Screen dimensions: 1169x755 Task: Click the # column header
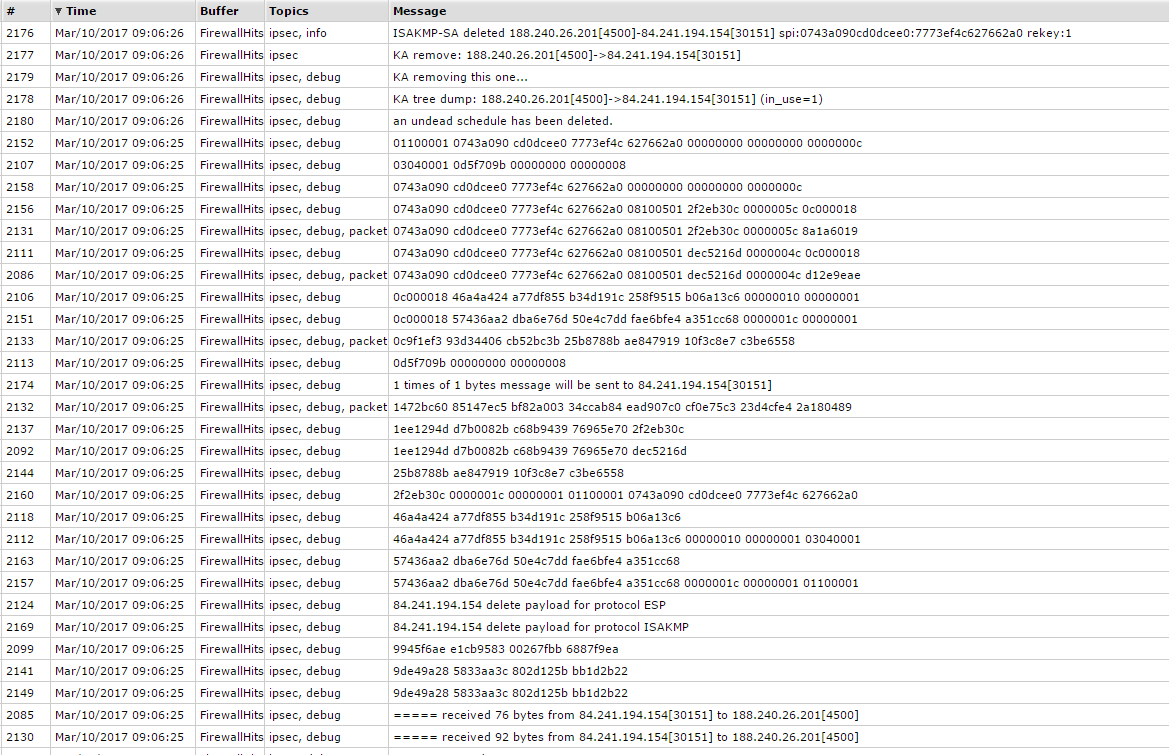(x=10, y=11)
